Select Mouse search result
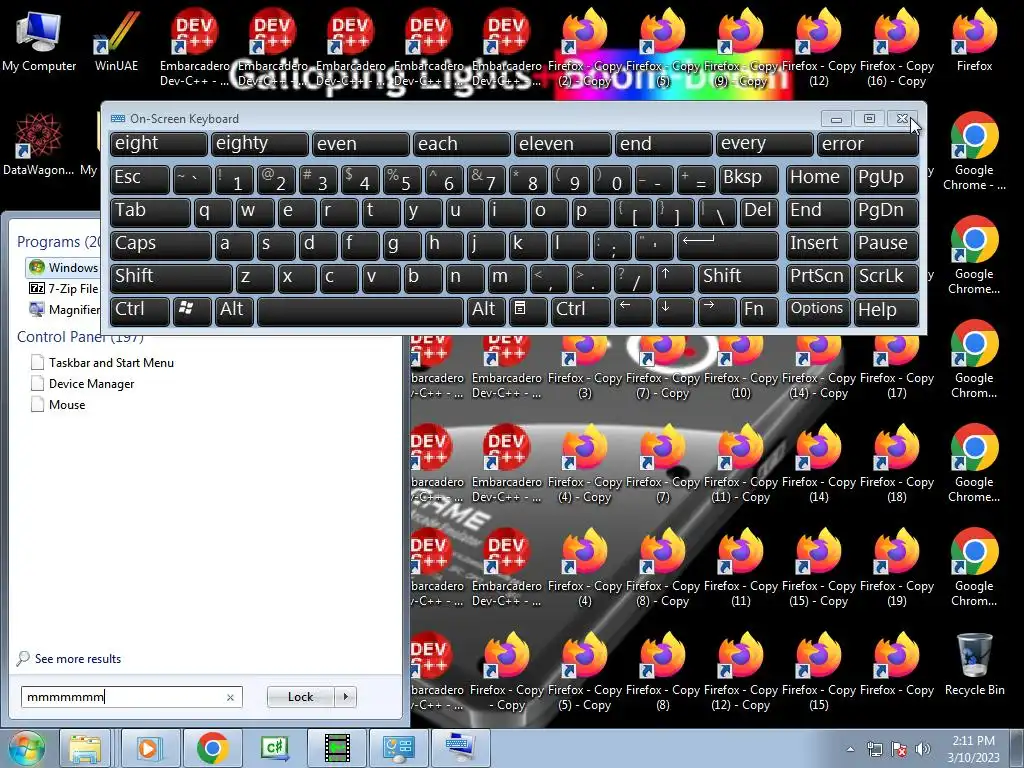The width and height of the screenshot is (1024, 768). (x=57, y=404)
